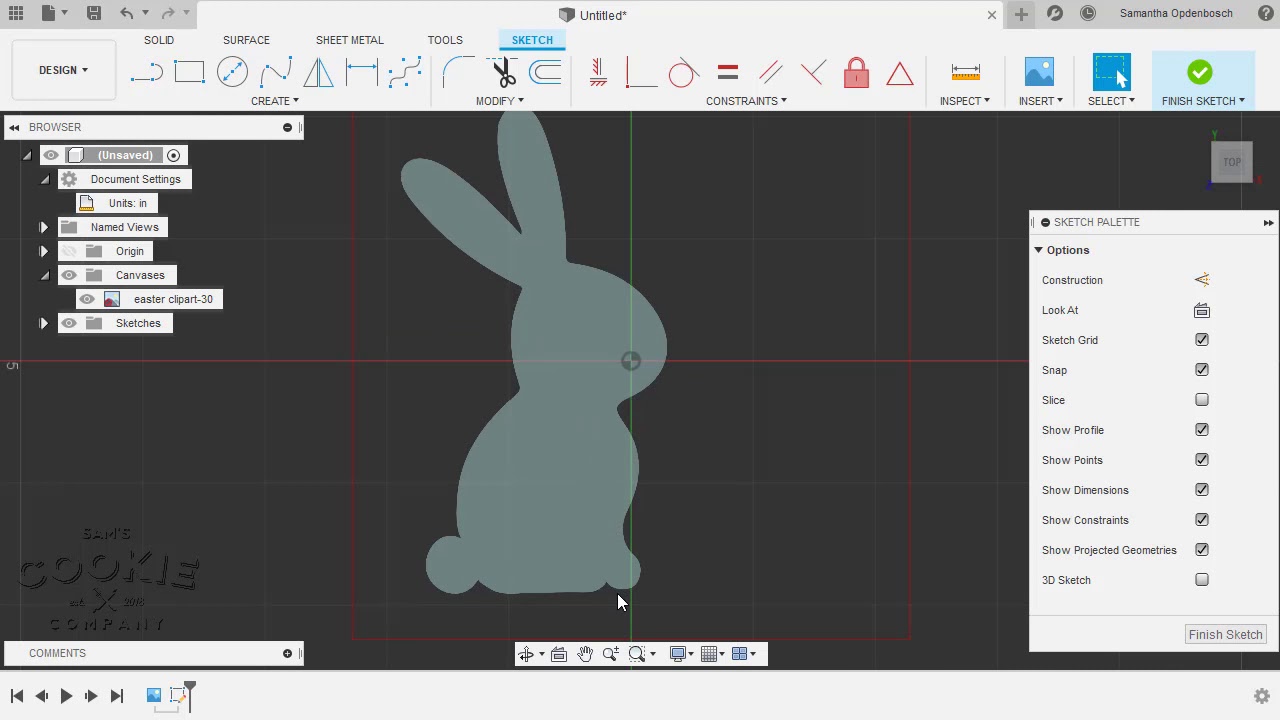
Task: Switch to the SHEET METAL tab
Action: click(349, 40)
